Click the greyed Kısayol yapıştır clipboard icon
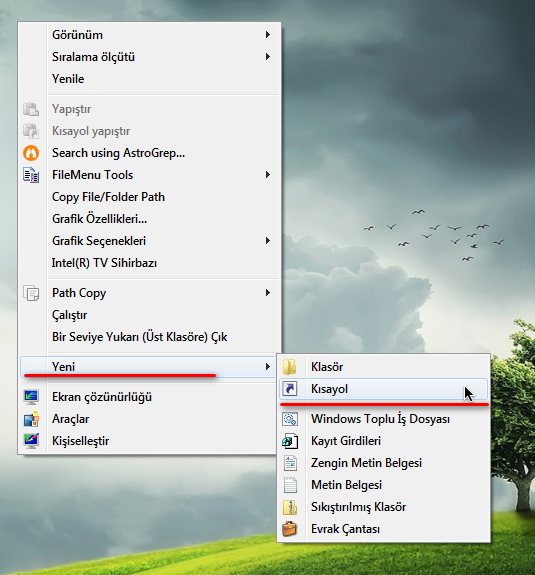 (x=31, y=131)
